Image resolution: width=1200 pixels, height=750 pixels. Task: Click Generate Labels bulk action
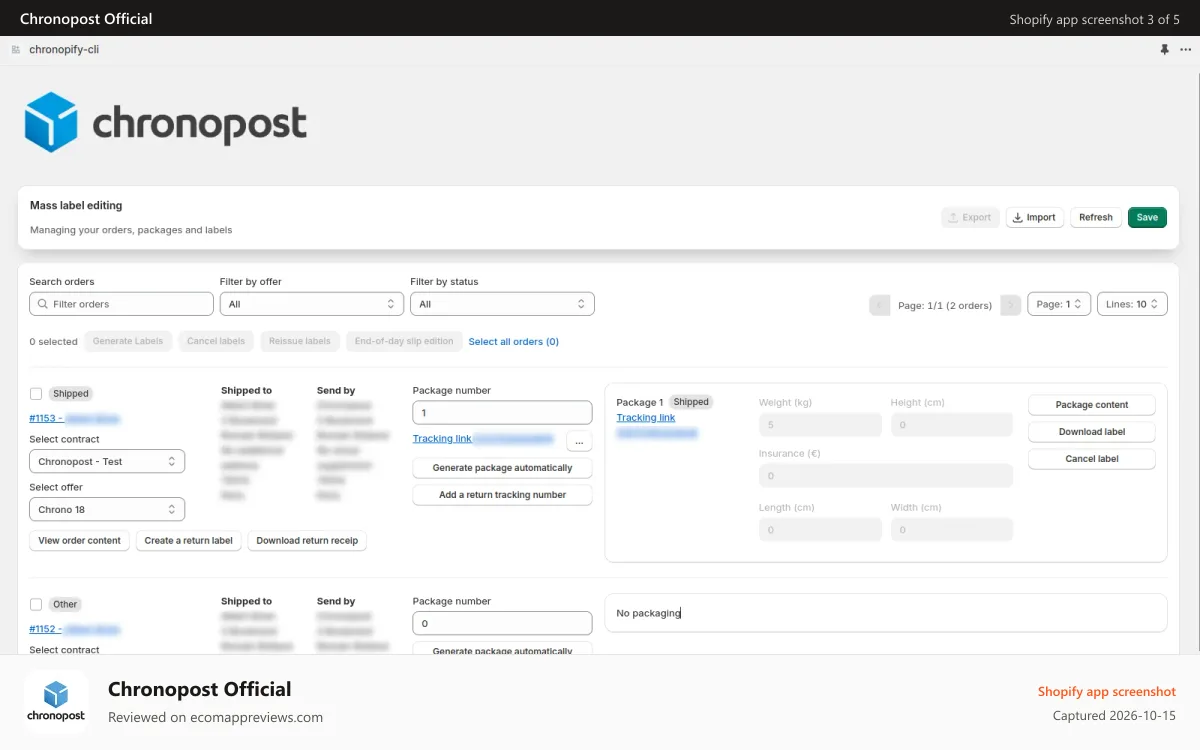tap(128, 341)
